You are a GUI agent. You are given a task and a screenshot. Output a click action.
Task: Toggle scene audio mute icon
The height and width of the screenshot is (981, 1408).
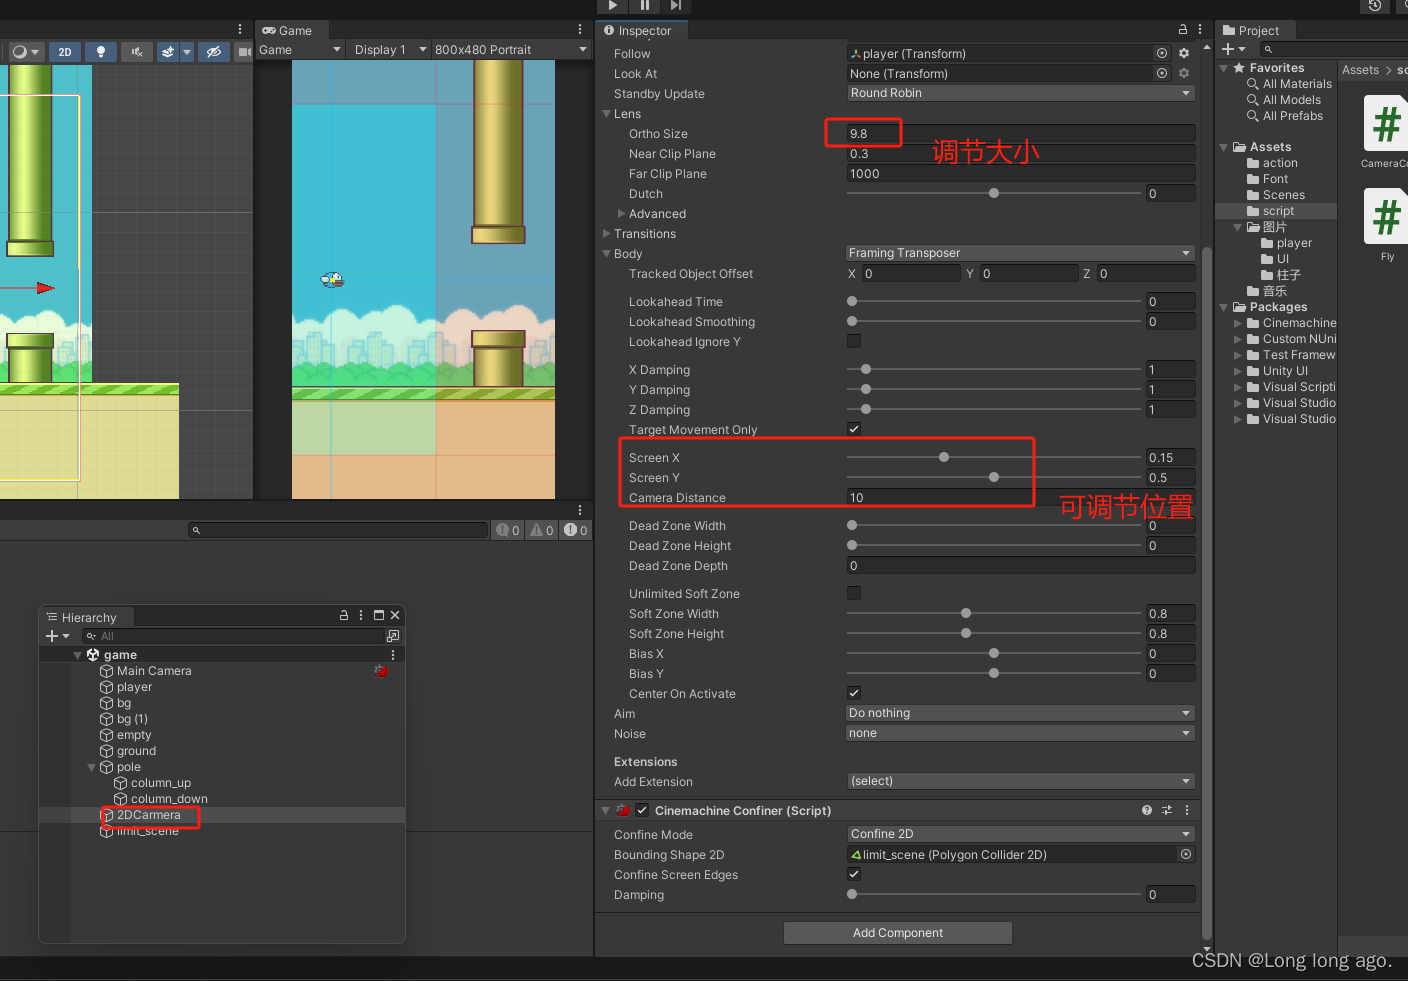point(137,52)
